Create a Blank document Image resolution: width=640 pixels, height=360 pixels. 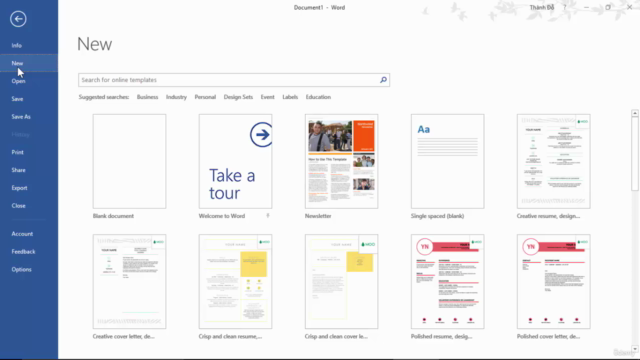pyautogui.click(x=129, y=161)
